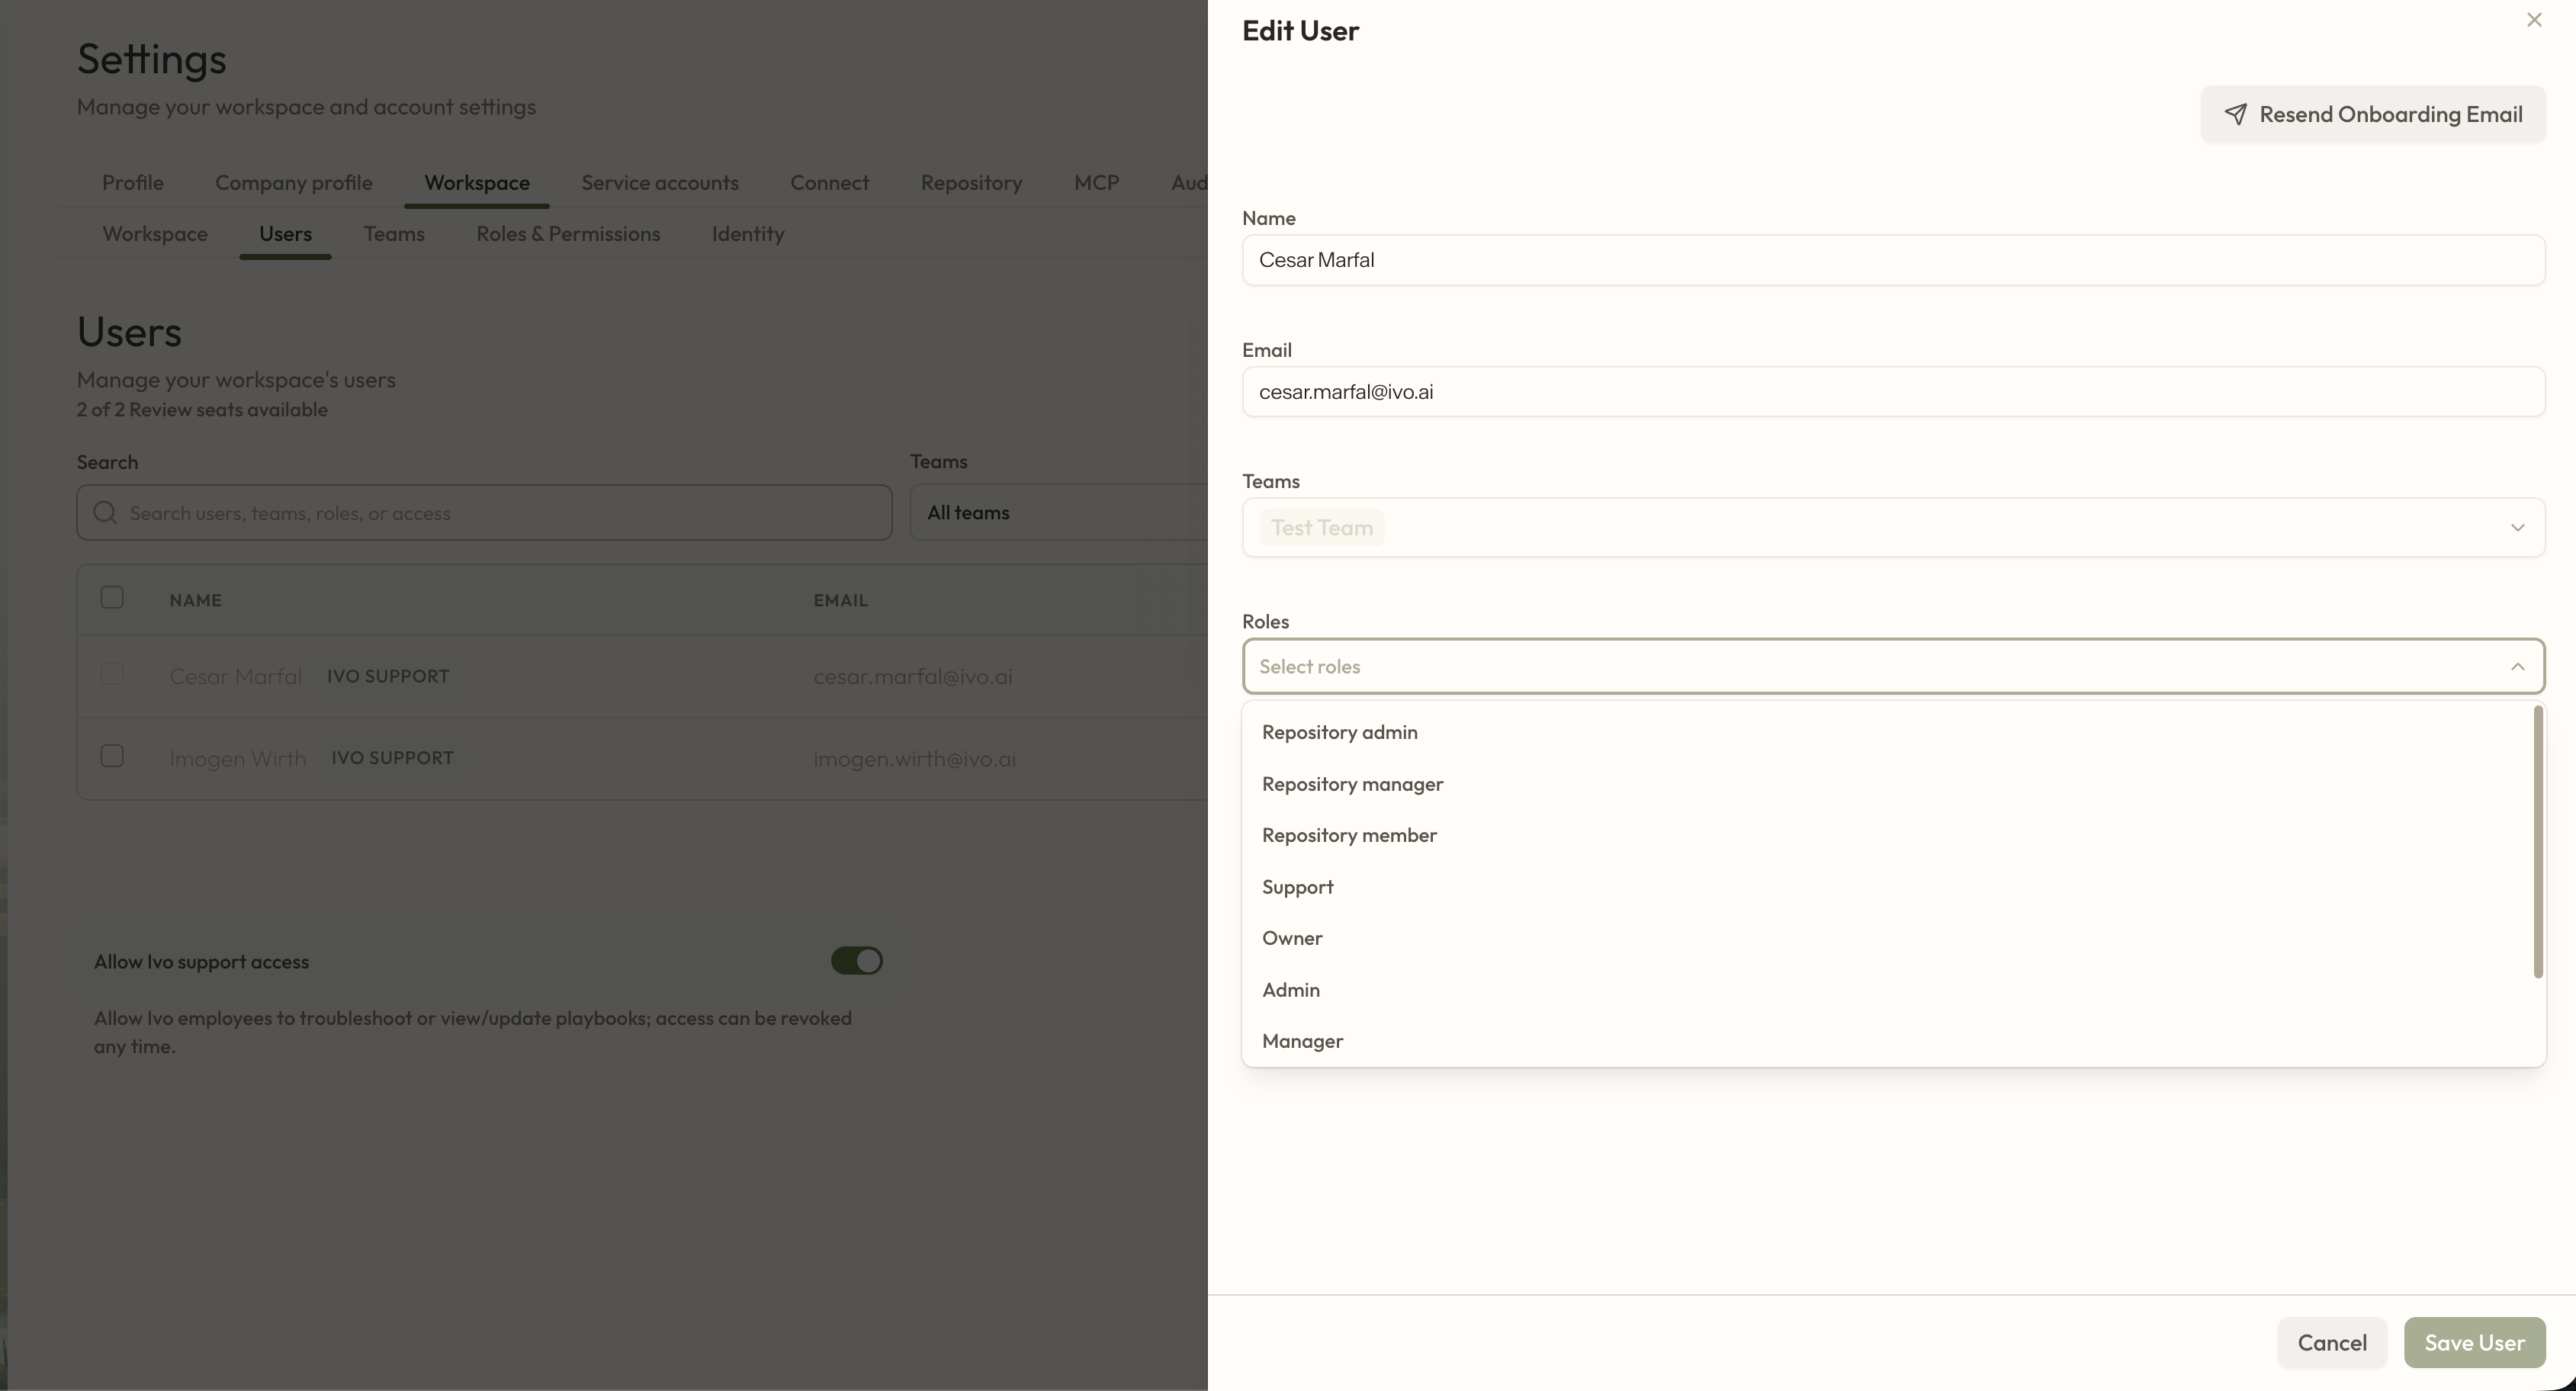The image size is (2576, 1391).
Task: Open the Profile tab
Action: [x=133, y=183]
